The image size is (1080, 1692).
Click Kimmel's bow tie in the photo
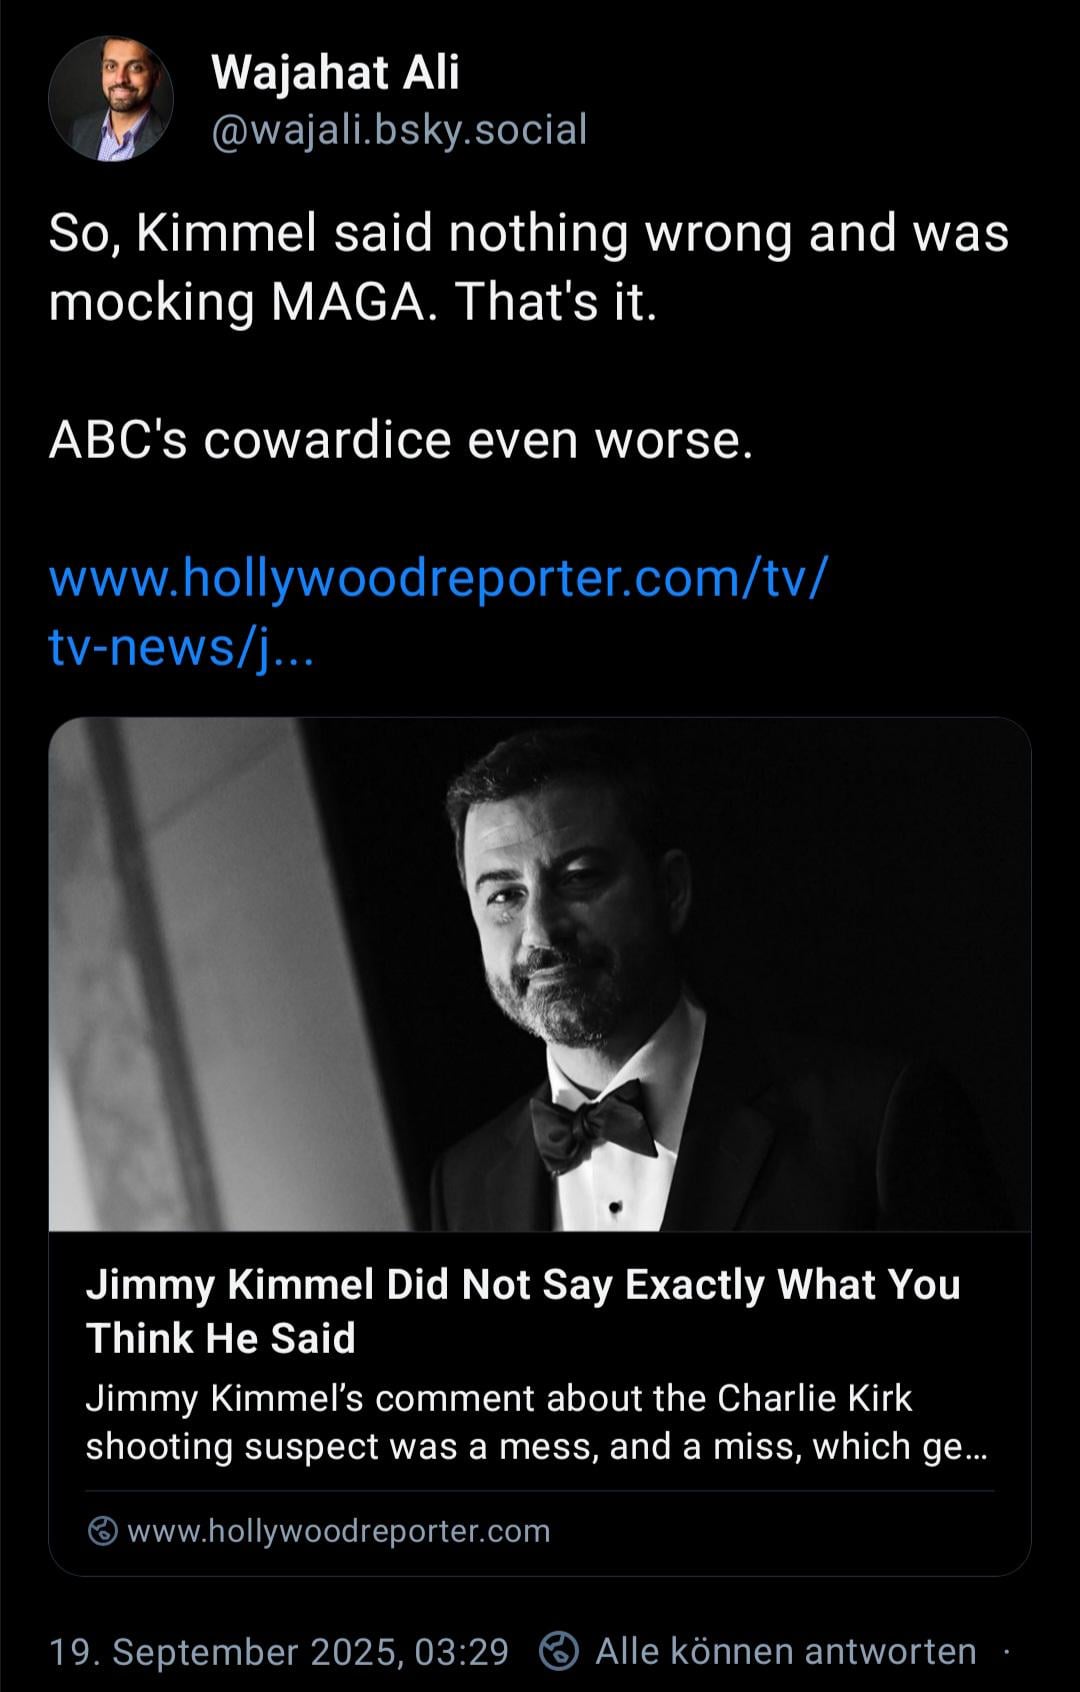pyautogui.click(x=592, y=1123)
